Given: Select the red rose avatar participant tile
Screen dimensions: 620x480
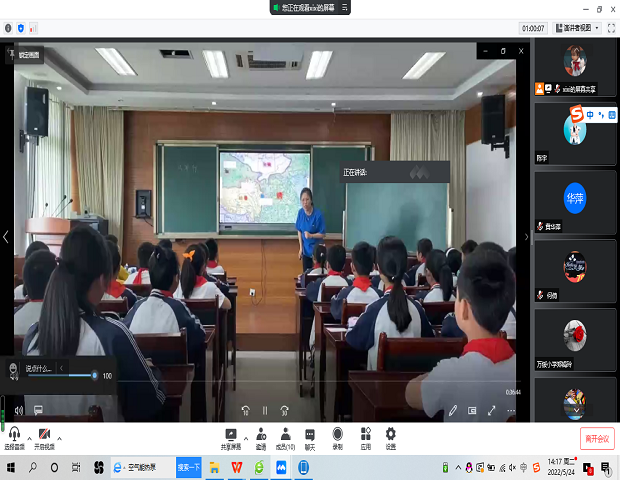Looking at the screenshot, I should (575, 340).
